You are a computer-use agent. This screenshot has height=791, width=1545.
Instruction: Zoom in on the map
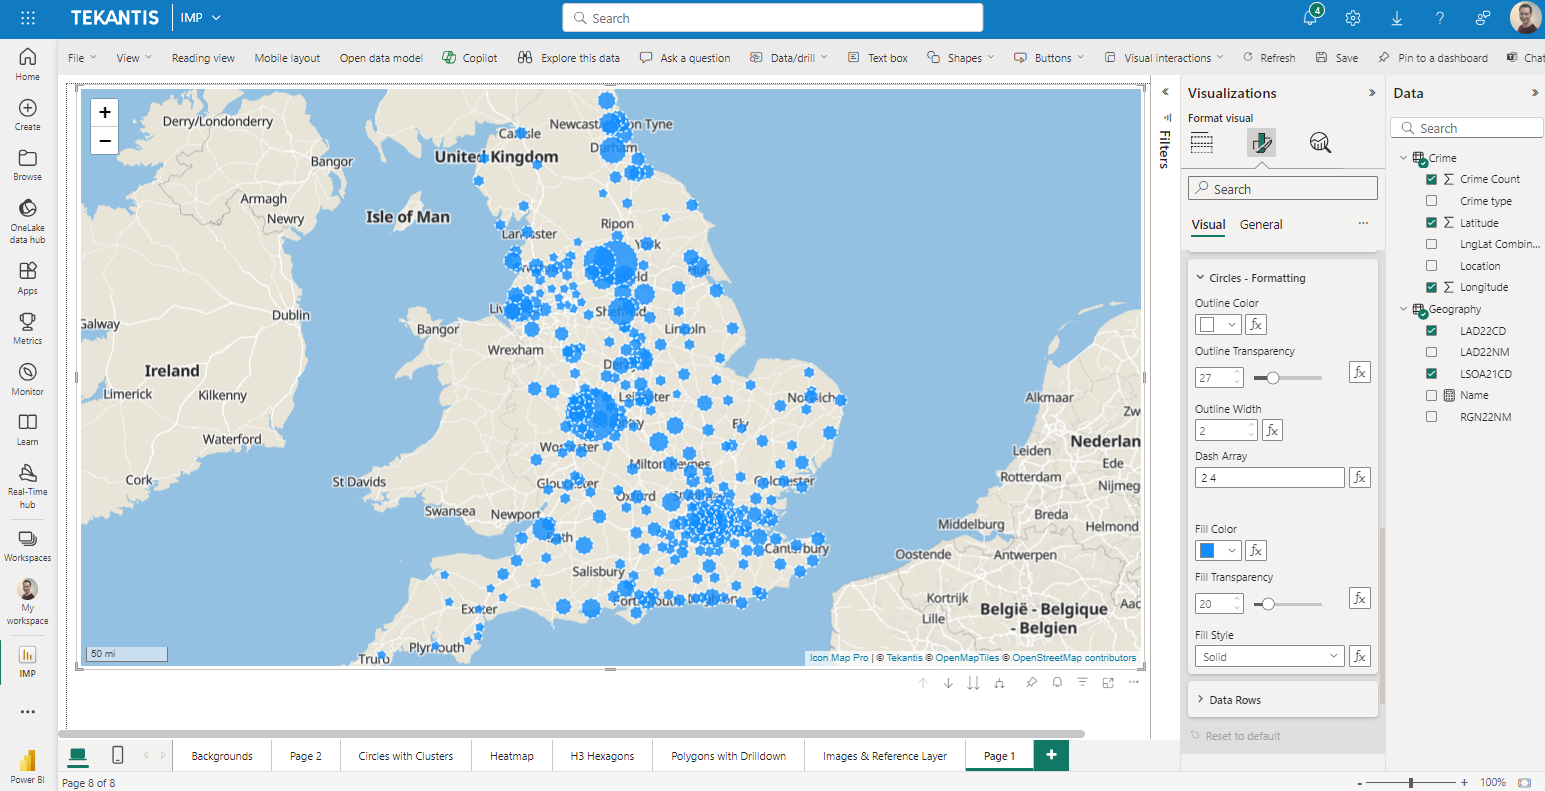pyautogui.click(x=105, y=112)
